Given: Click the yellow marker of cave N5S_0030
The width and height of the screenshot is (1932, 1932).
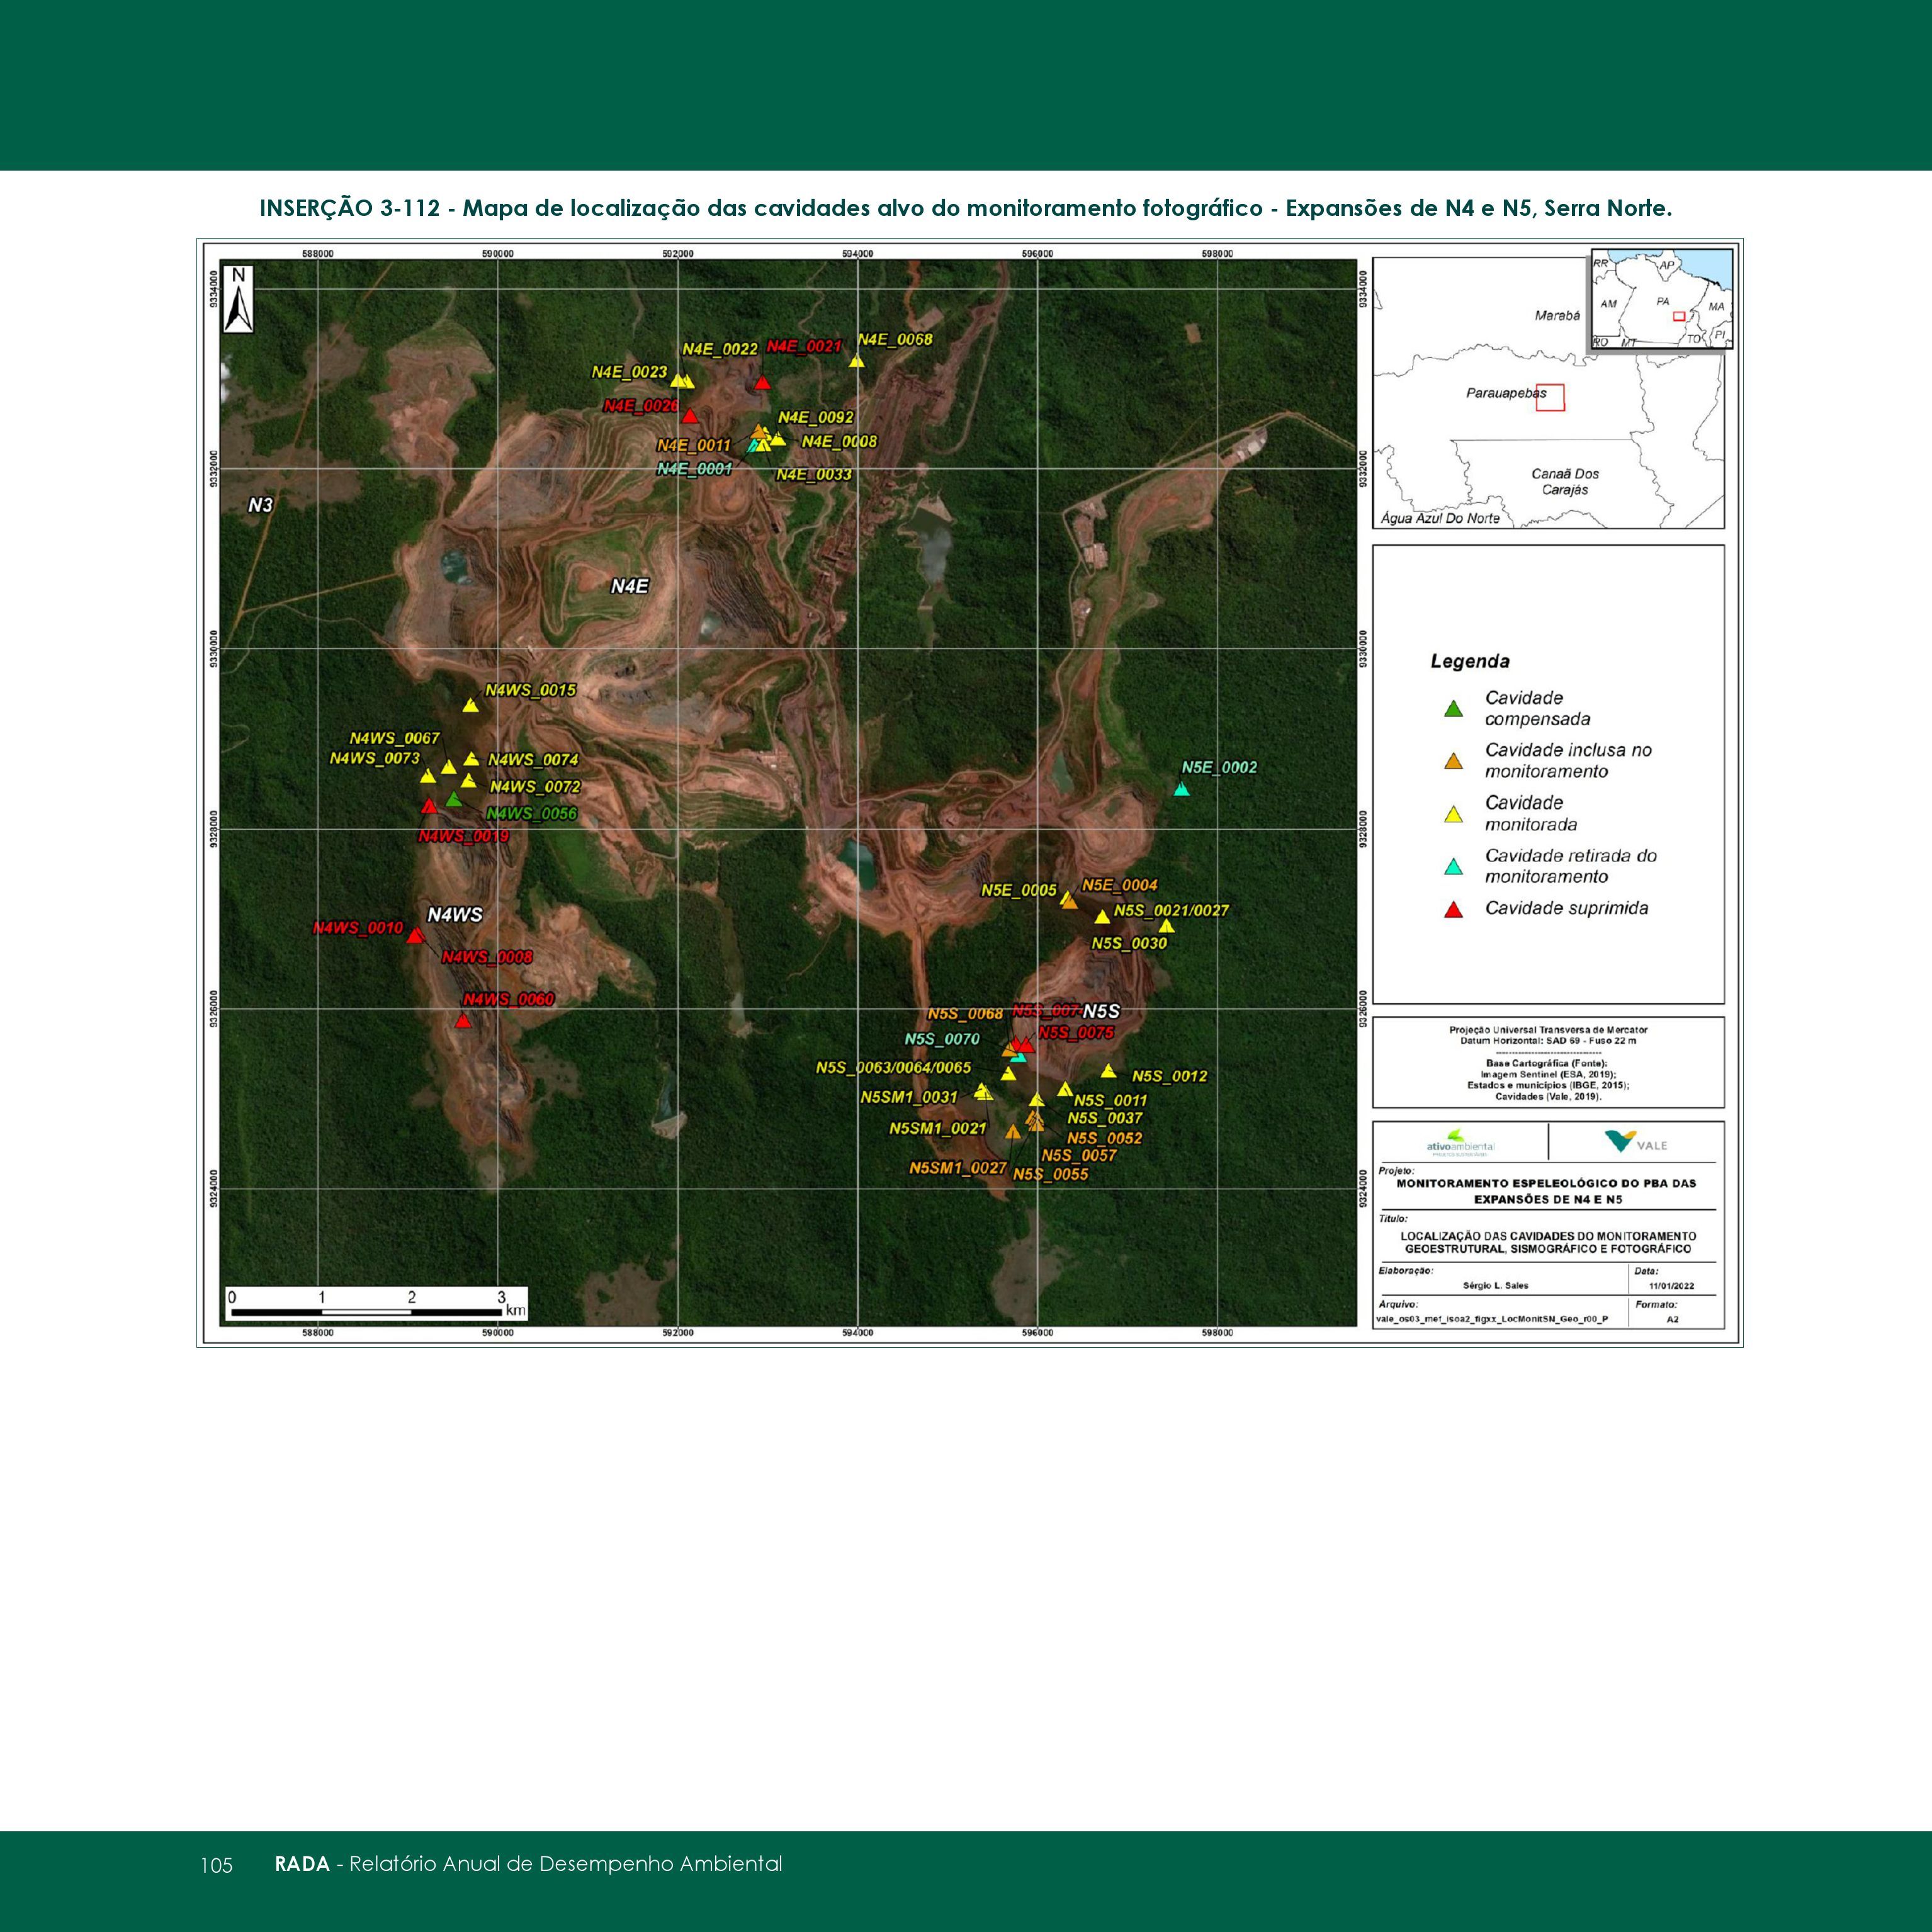Looking at the screenshot, I should tap(1166, 925).
